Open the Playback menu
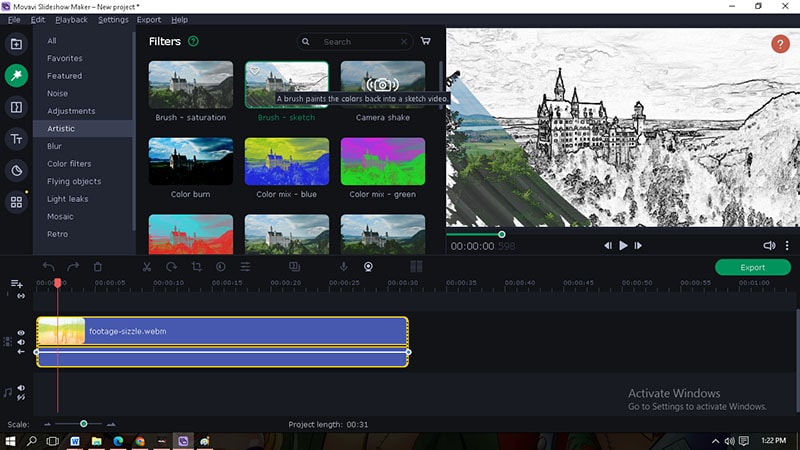 [71, 20]
